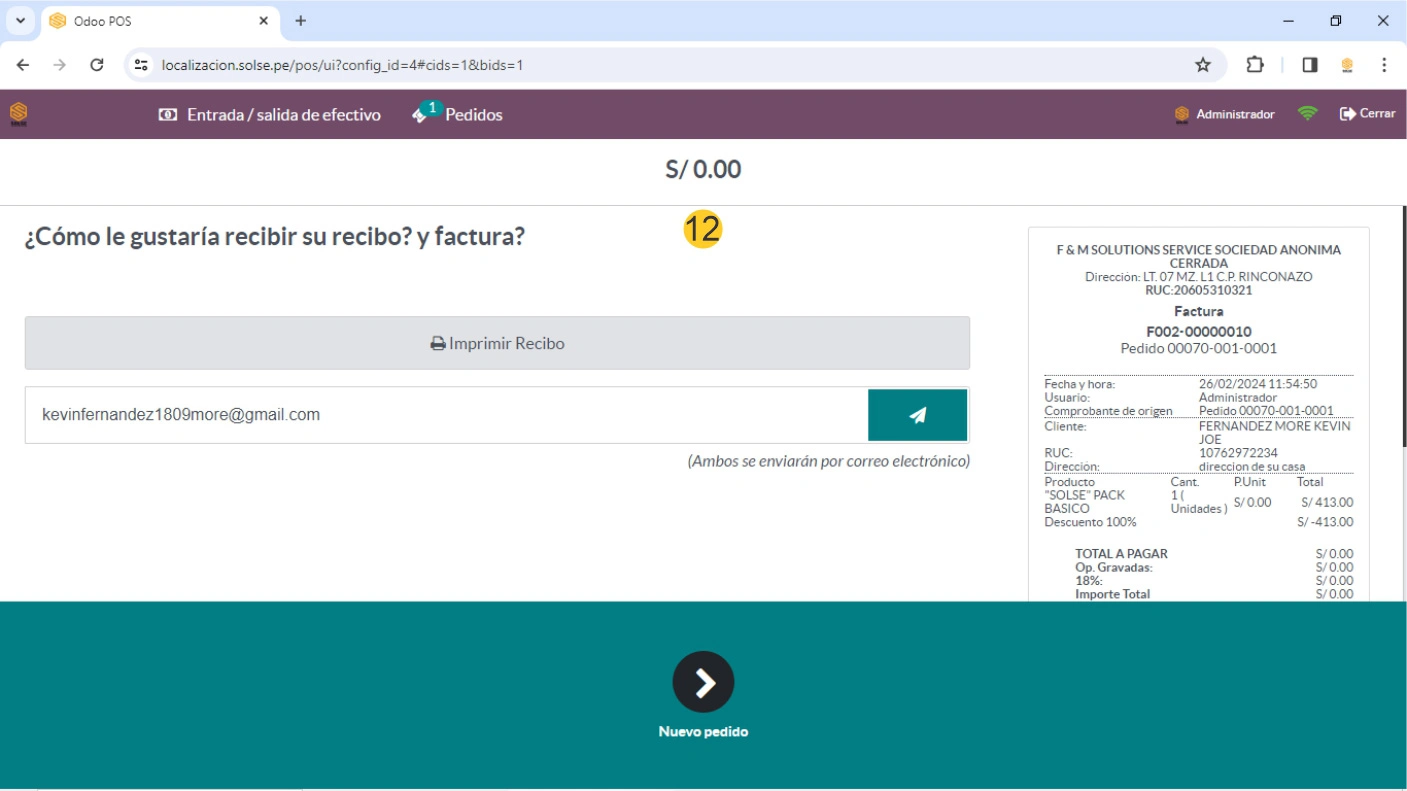Open the browser extensions puzzle icon
1407x791 pixels.
point(1255,65)
